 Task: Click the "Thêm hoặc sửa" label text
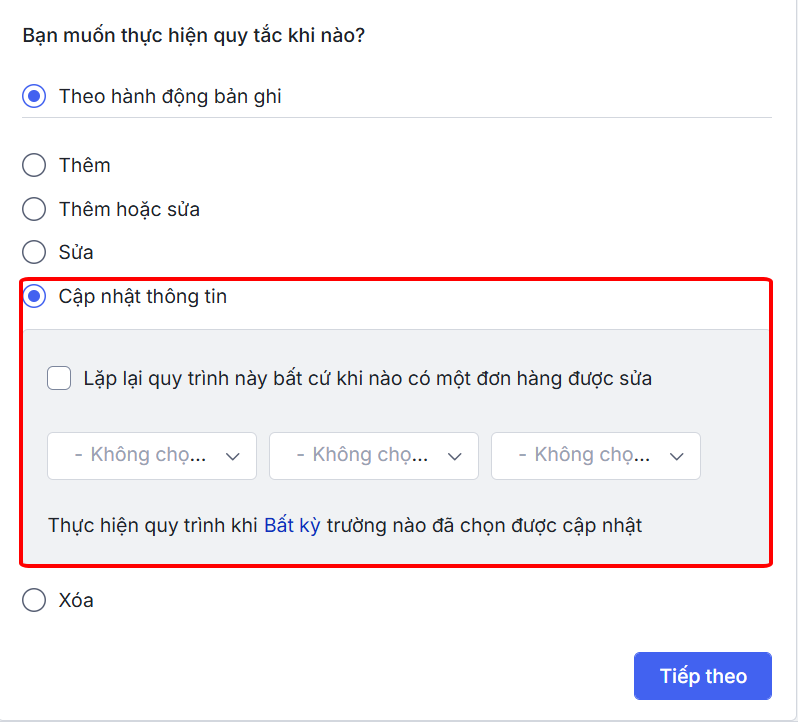pyautogui.click(x=129, y=209)
